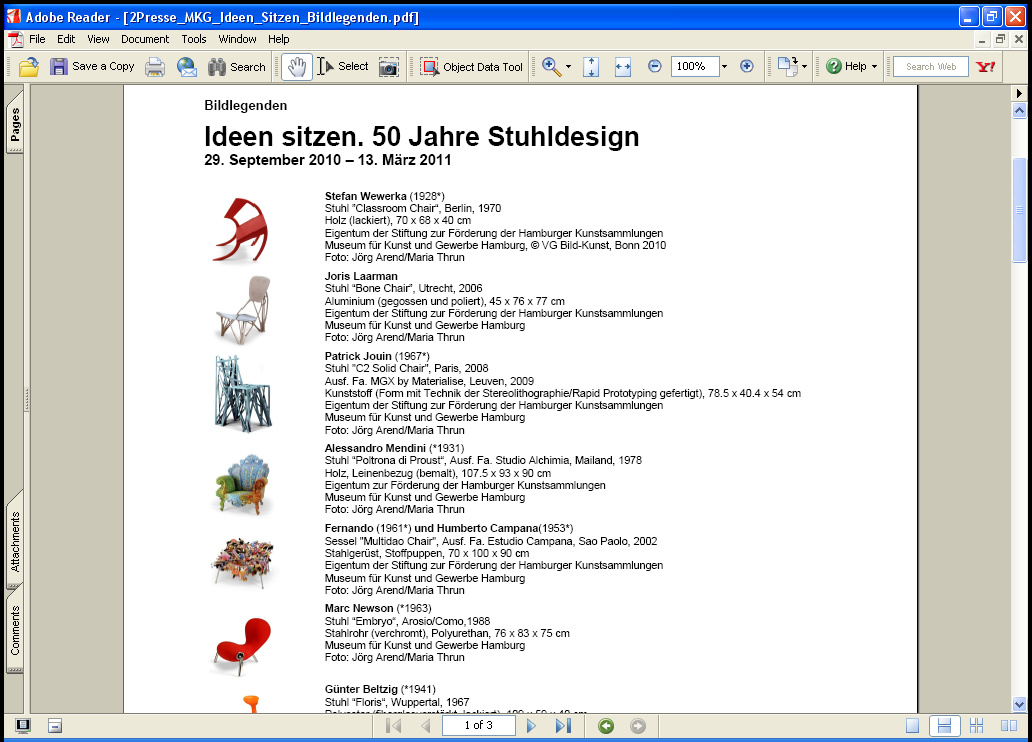Click the Open folder icon in the toolbar
The width and height of the screenshot is (1032, 742).
pos(29,66)
